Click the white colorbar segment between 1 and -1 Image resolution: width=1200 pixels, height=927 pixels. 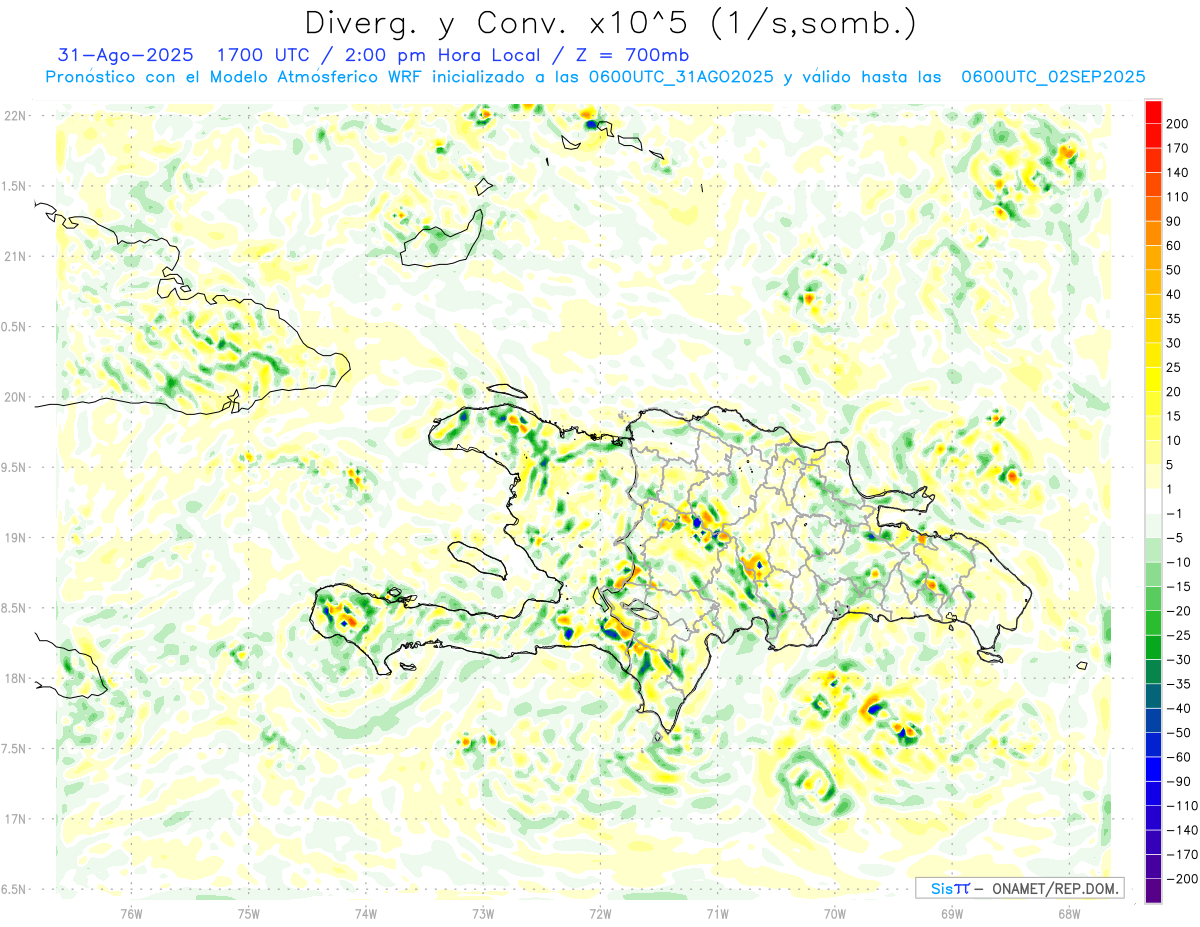tap(1153, 501)
